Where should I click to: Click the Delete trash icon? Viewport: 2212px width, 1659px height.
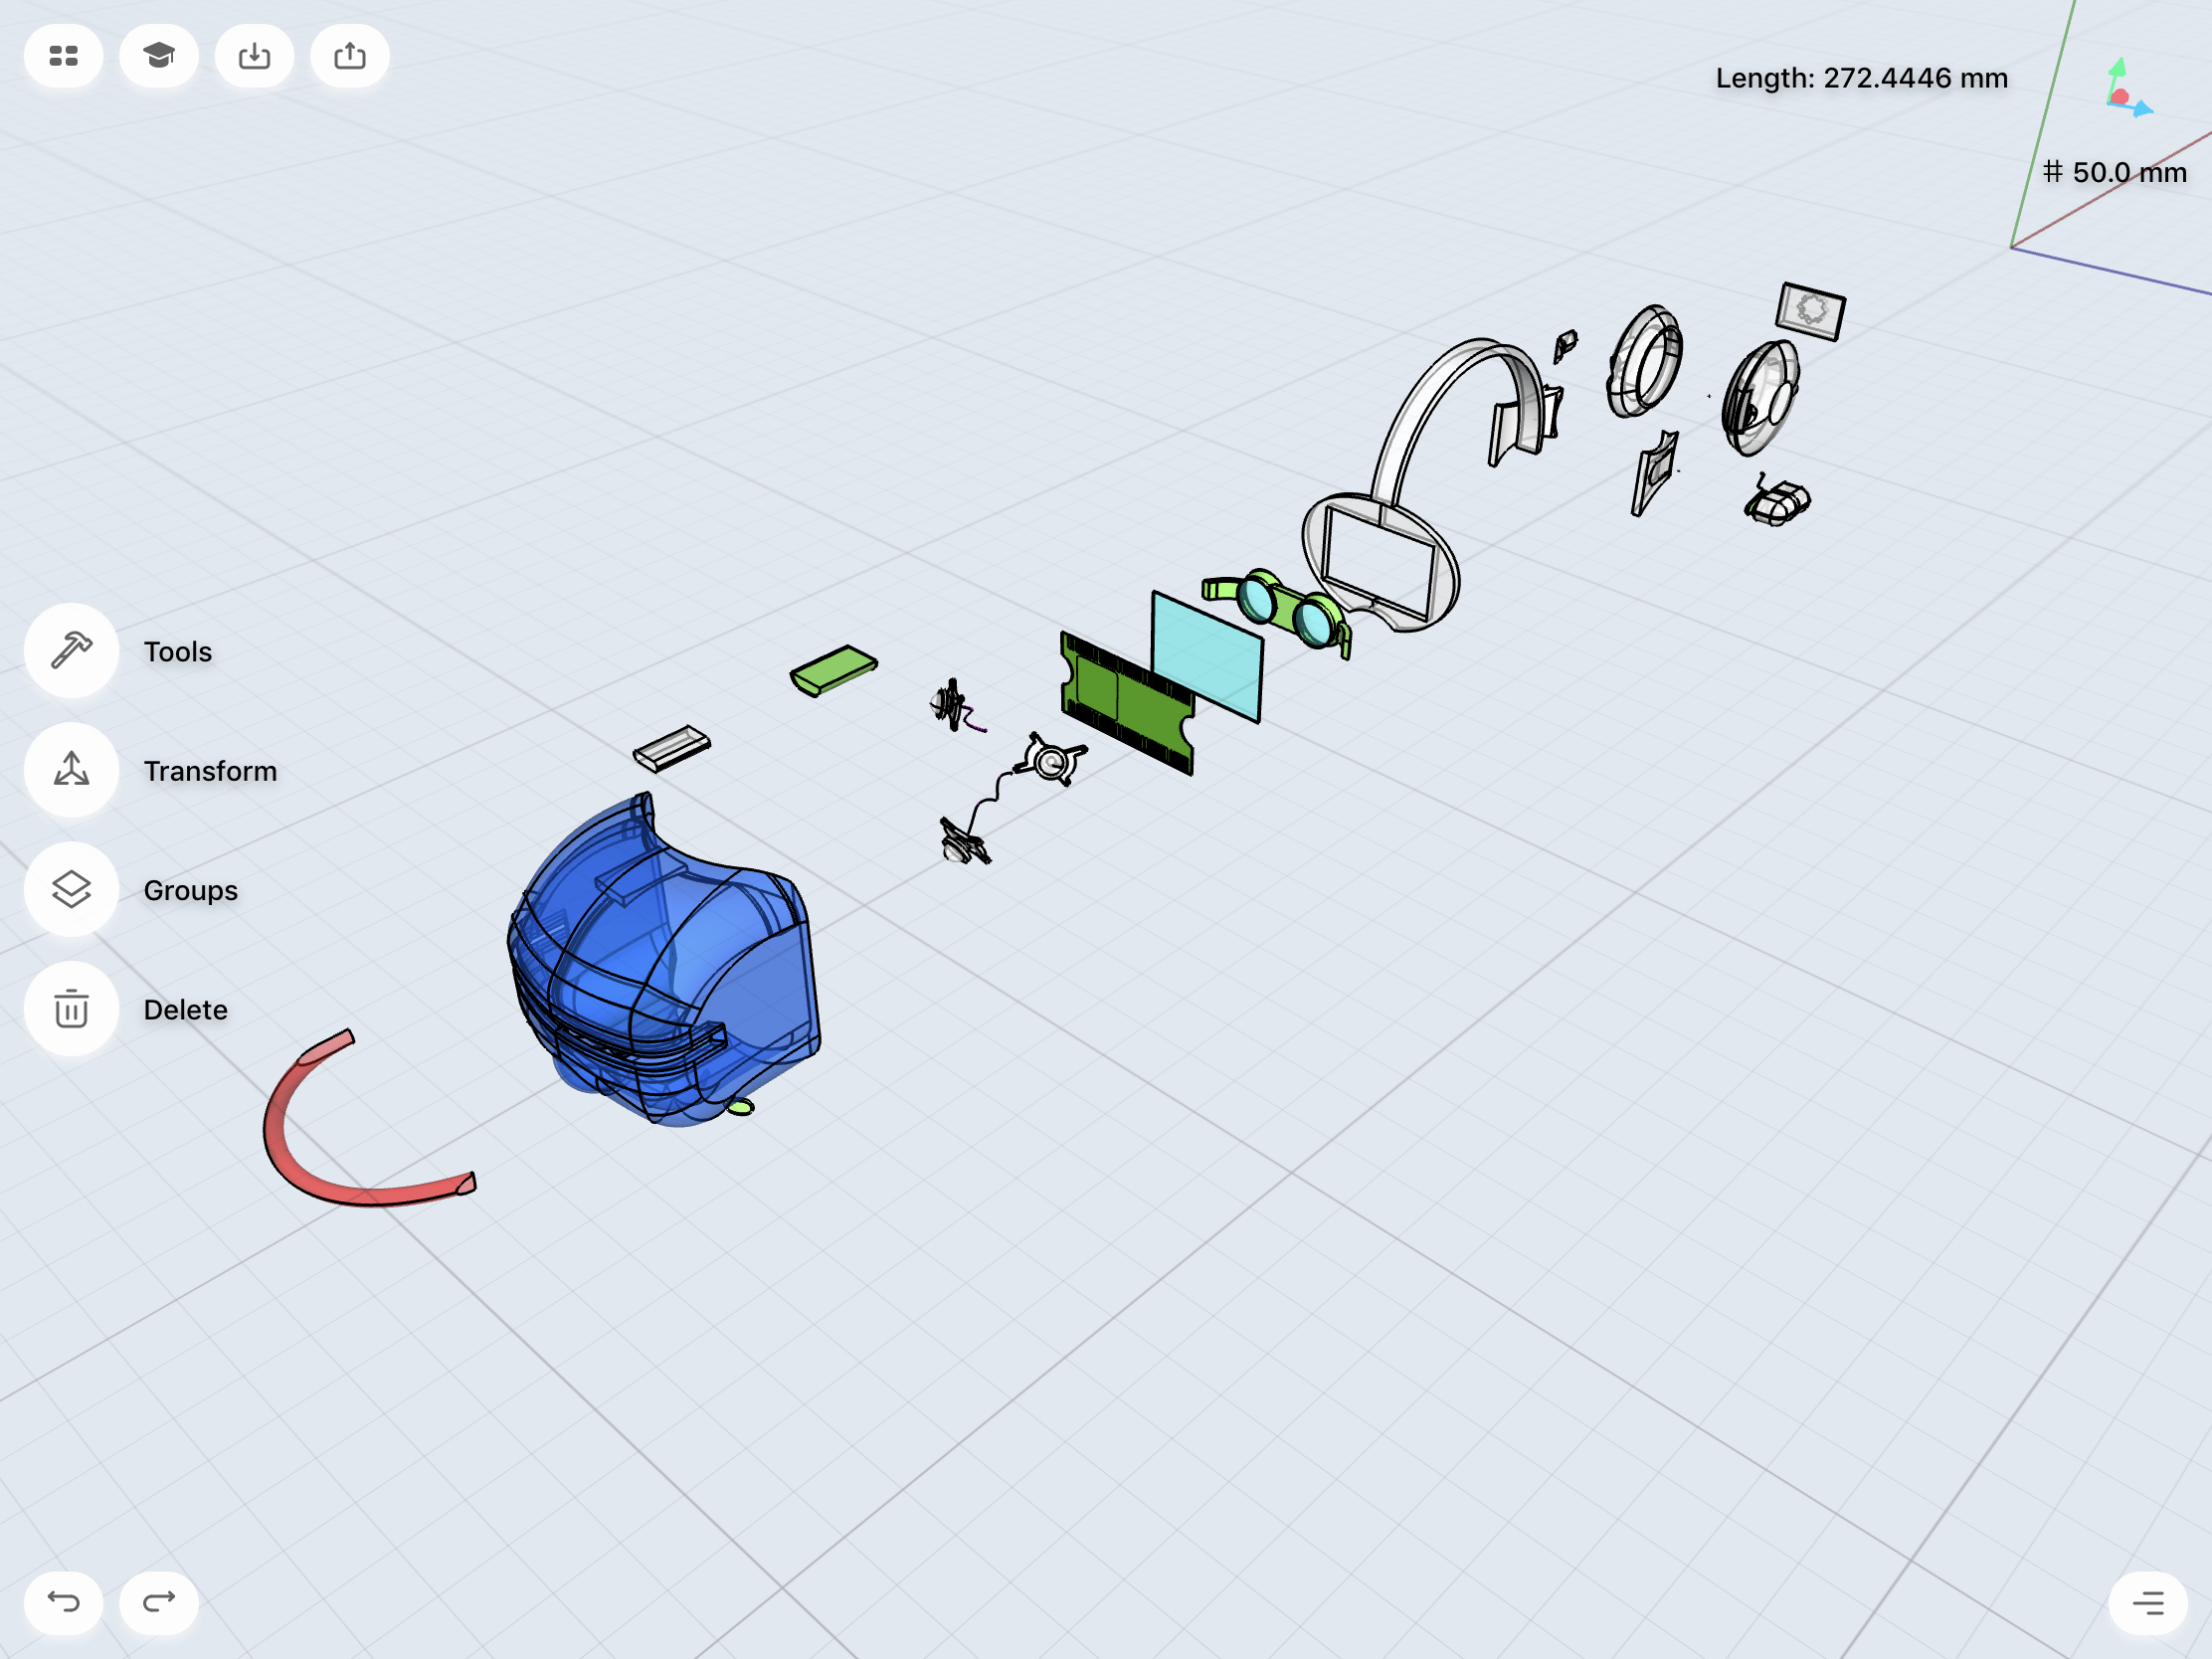tap(71, 1008)
